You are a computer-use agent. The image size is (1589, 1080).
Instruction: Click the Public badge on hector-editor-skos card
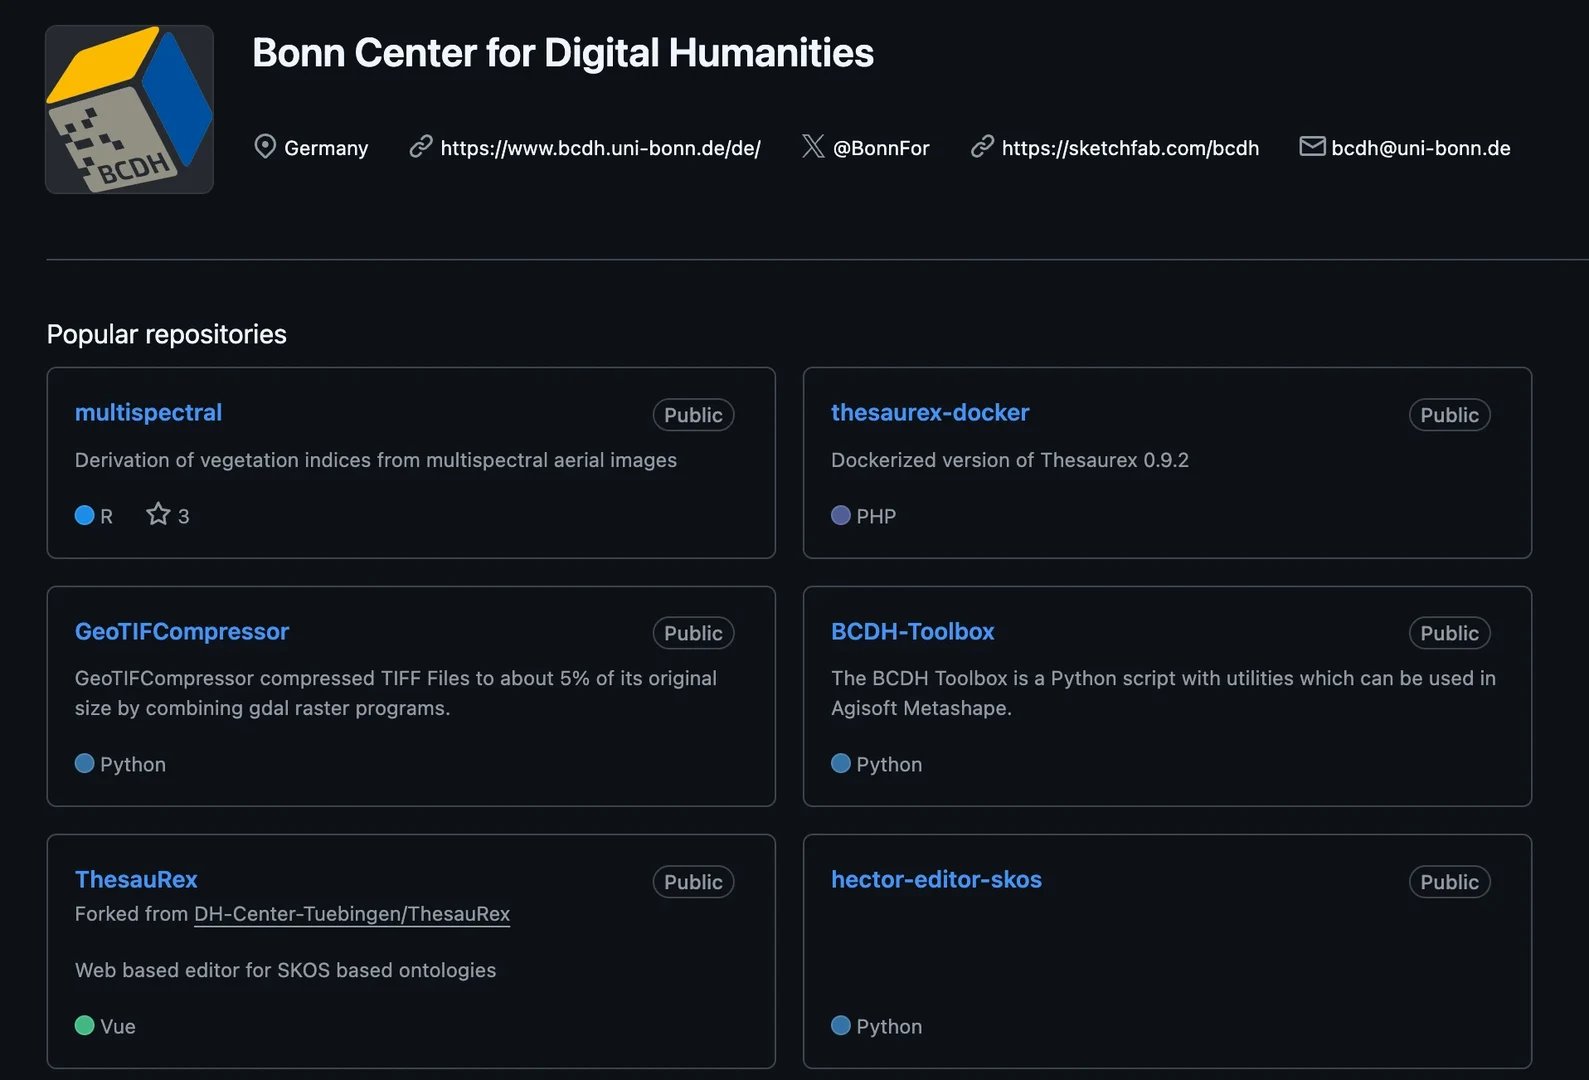coord(1449,882)
